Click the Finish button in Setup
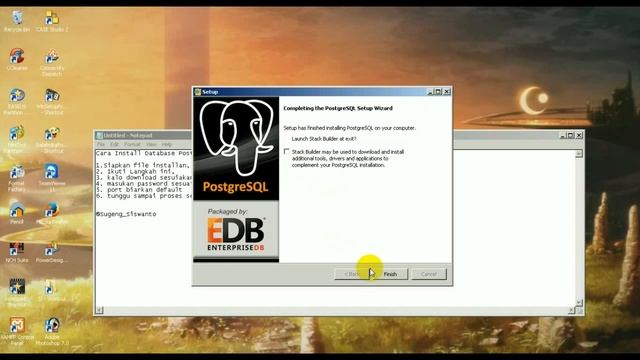The height and width of the screenshot is (360, 640). (x=390, y=274)
